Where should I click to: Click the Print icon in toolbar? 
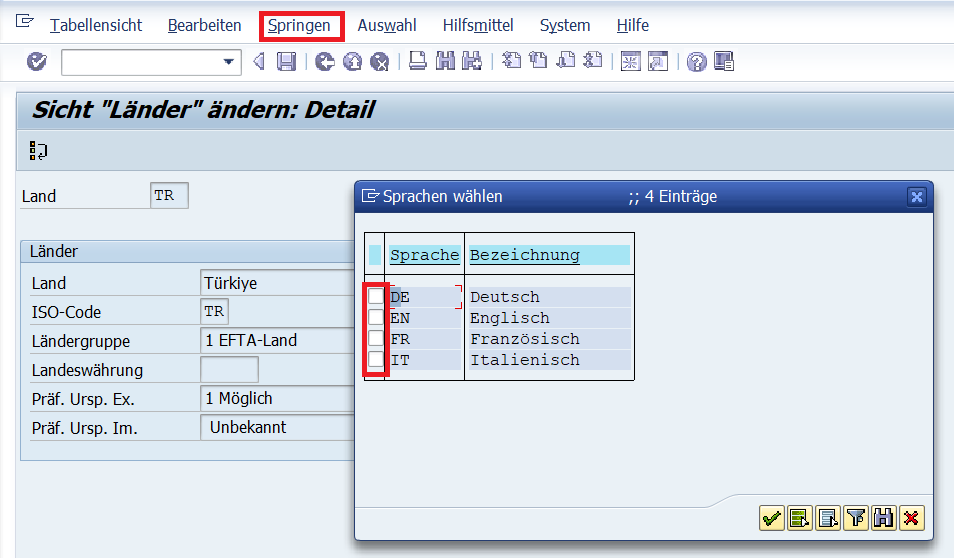click(x=418, y=62)
